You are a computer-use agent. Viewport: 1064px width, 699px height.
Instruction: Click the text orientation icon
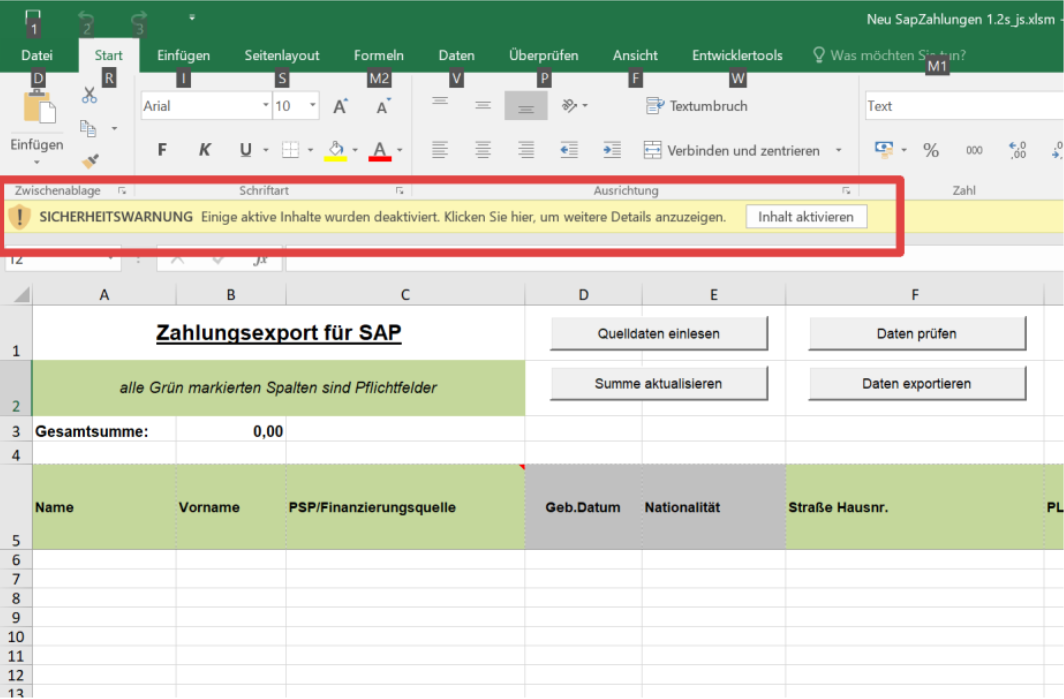570,106
